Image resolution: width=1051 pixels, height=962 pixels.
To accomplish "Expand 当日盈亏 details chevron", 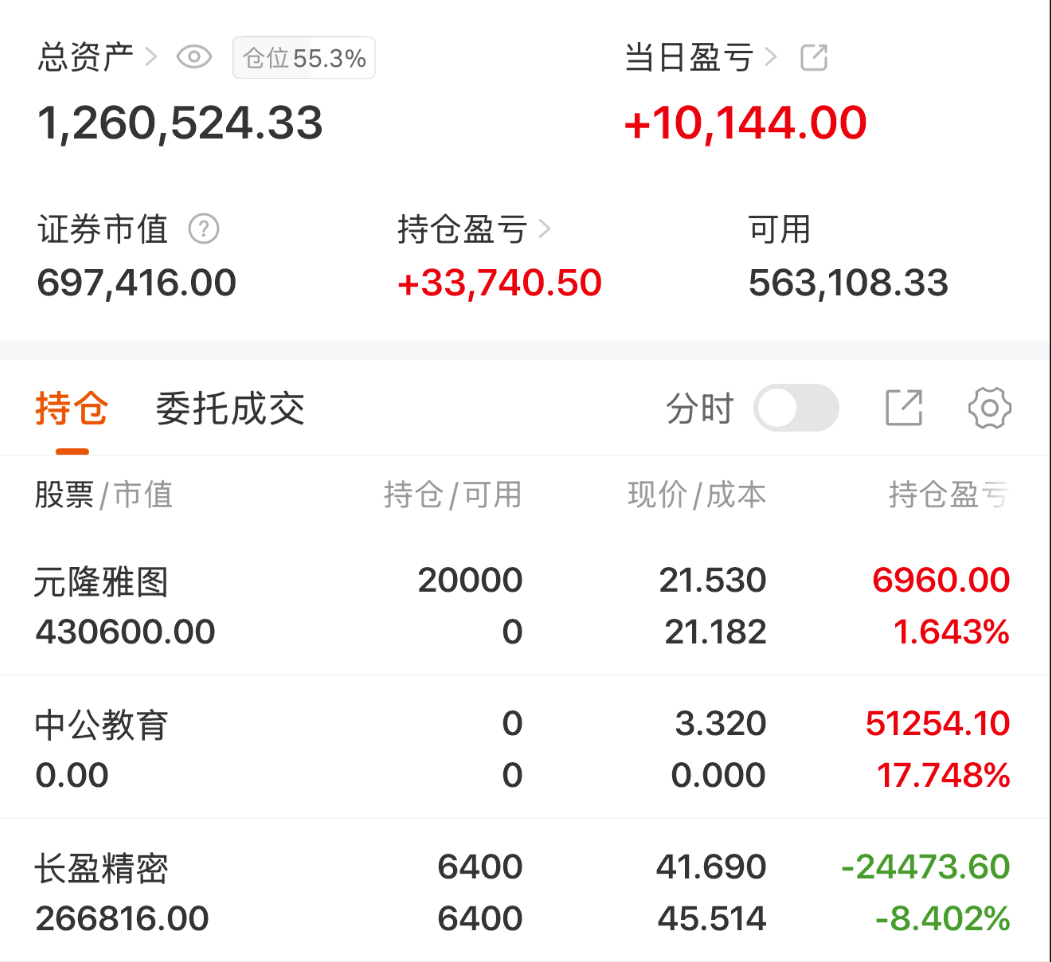I will click(x=771, y=57).
